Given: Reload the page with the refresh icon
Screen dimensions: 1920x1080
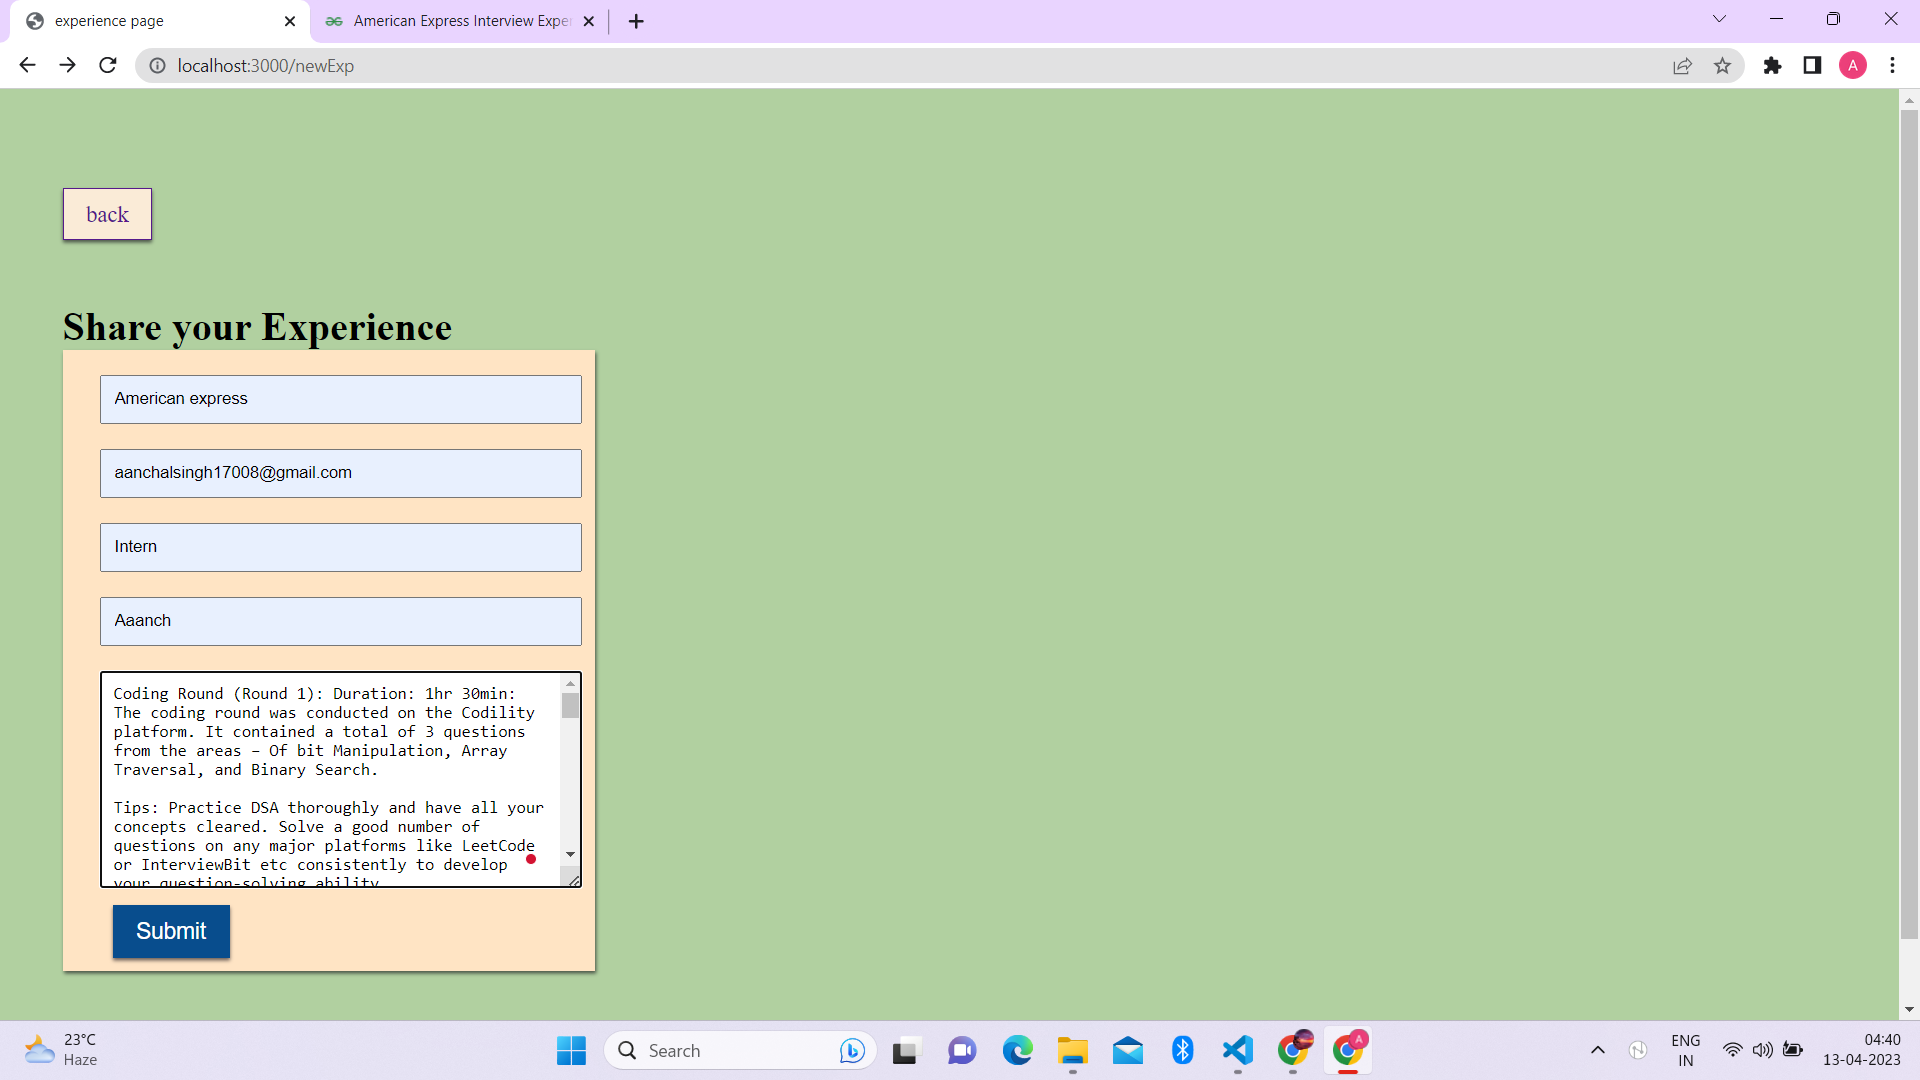Looking at the screenshot, I should (x=108, y=65).
